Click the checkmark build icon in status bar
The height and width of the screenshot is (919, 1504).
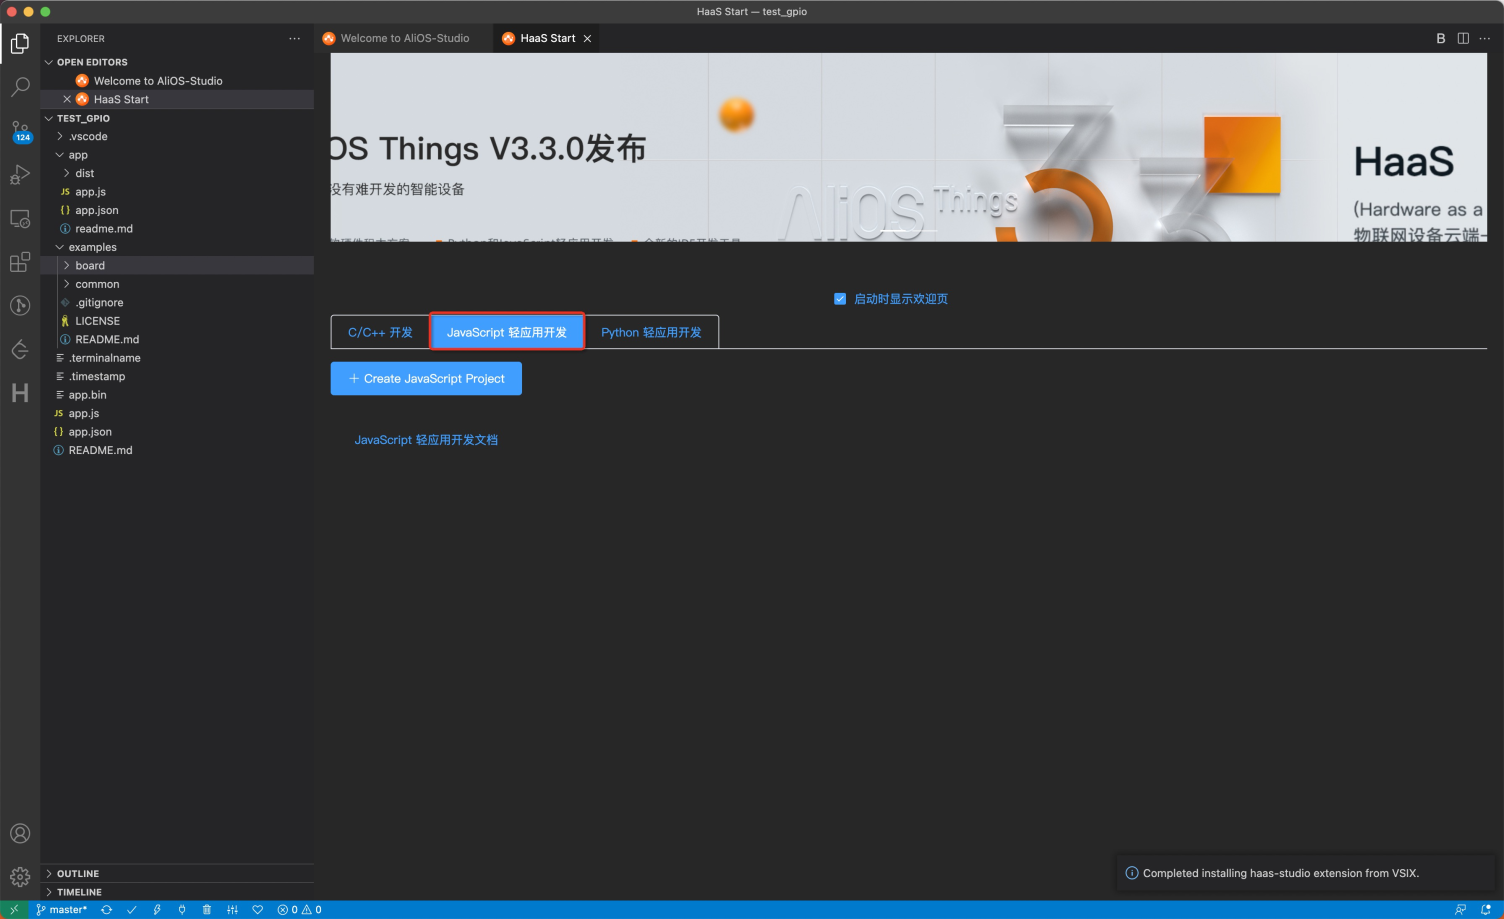(131, 910)
